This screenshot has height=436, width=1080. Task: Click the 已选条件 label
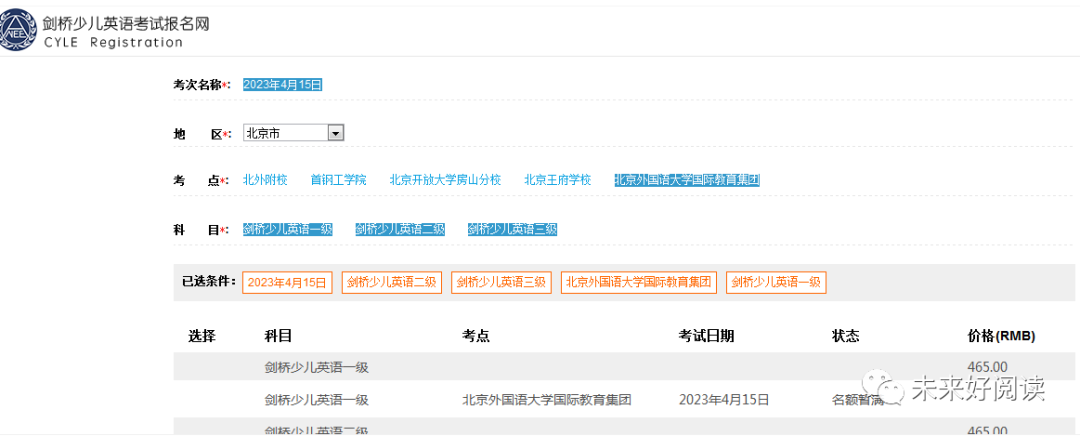(x=209, y=282)
